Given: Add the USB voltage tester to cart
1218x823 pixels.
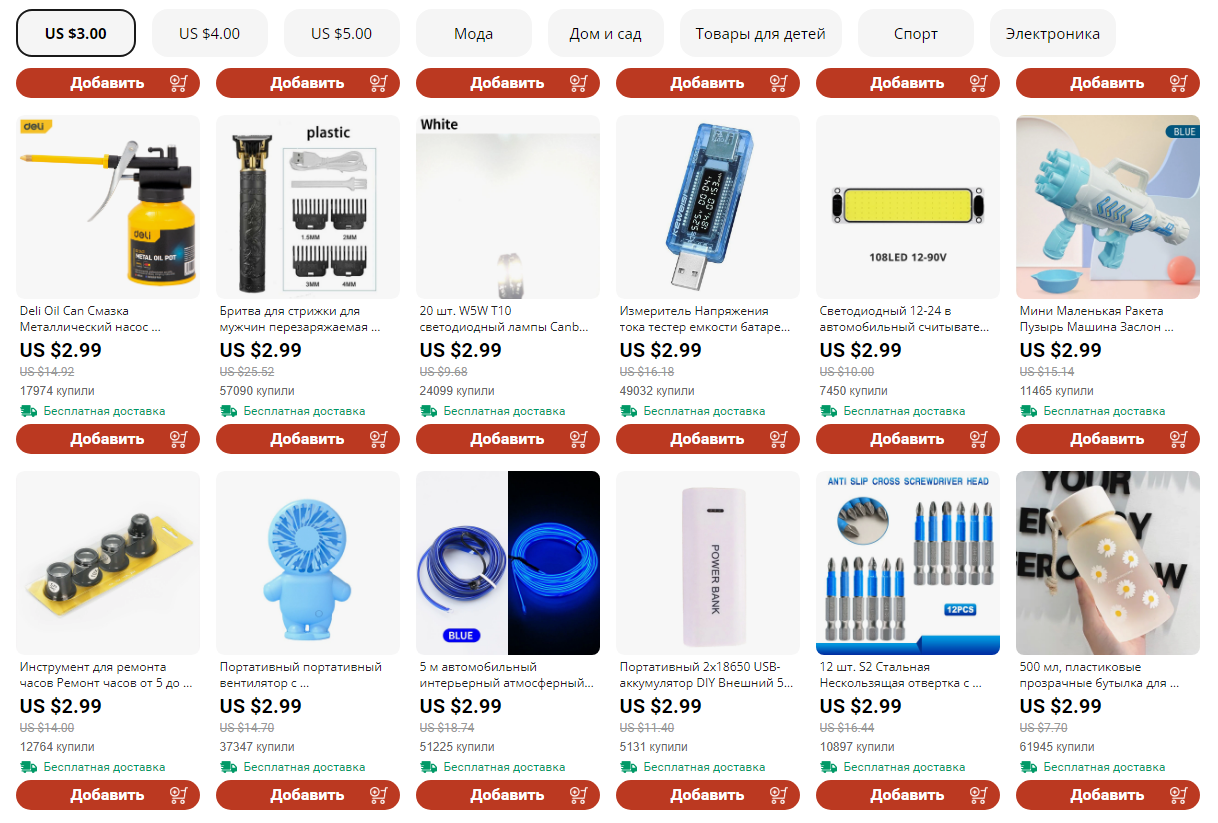Looking at the screenshot, I should point(708,439).
